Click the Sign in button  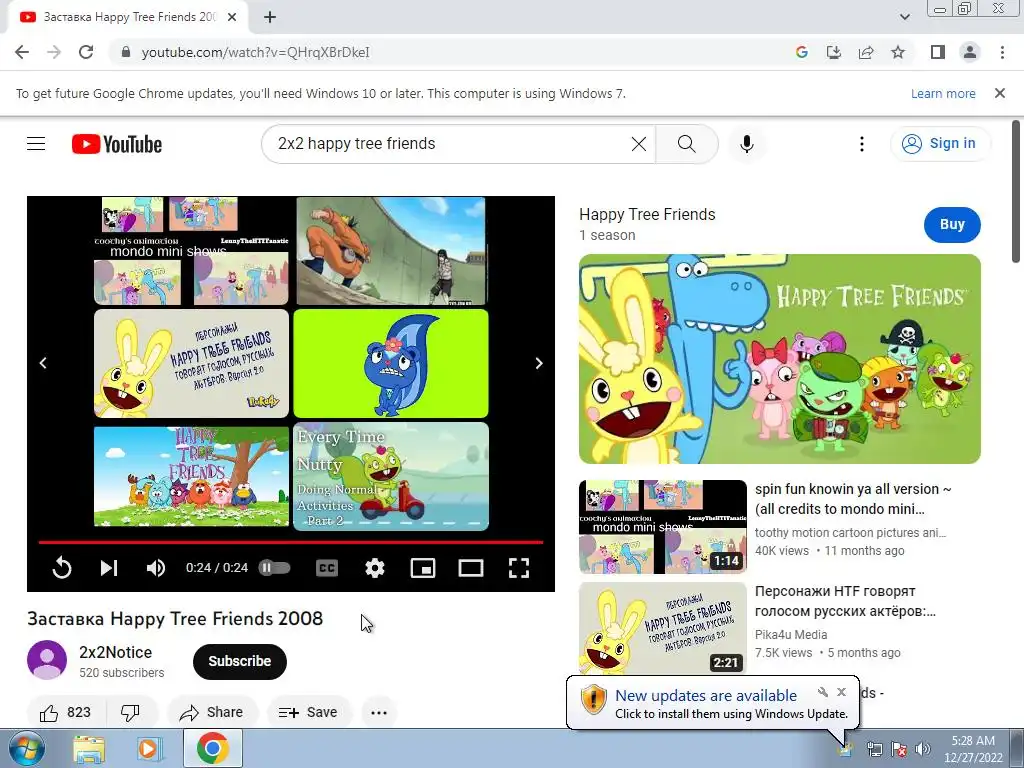click(x=939, y=144)
